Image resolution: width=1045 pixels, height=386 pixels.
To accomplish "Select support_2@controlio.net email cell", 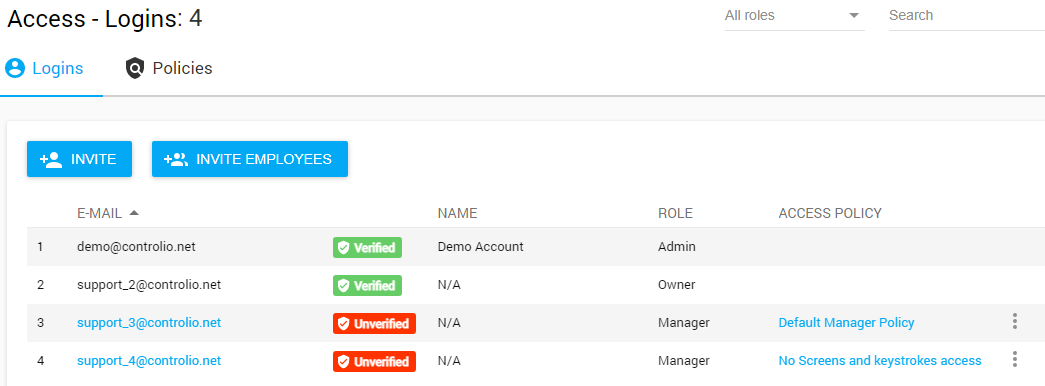I will [149, 285].
